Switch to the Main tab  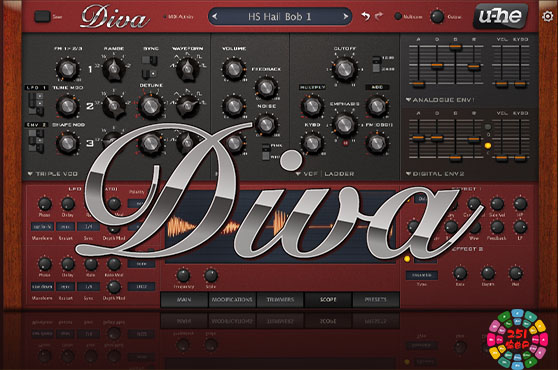tap(184, 300)
